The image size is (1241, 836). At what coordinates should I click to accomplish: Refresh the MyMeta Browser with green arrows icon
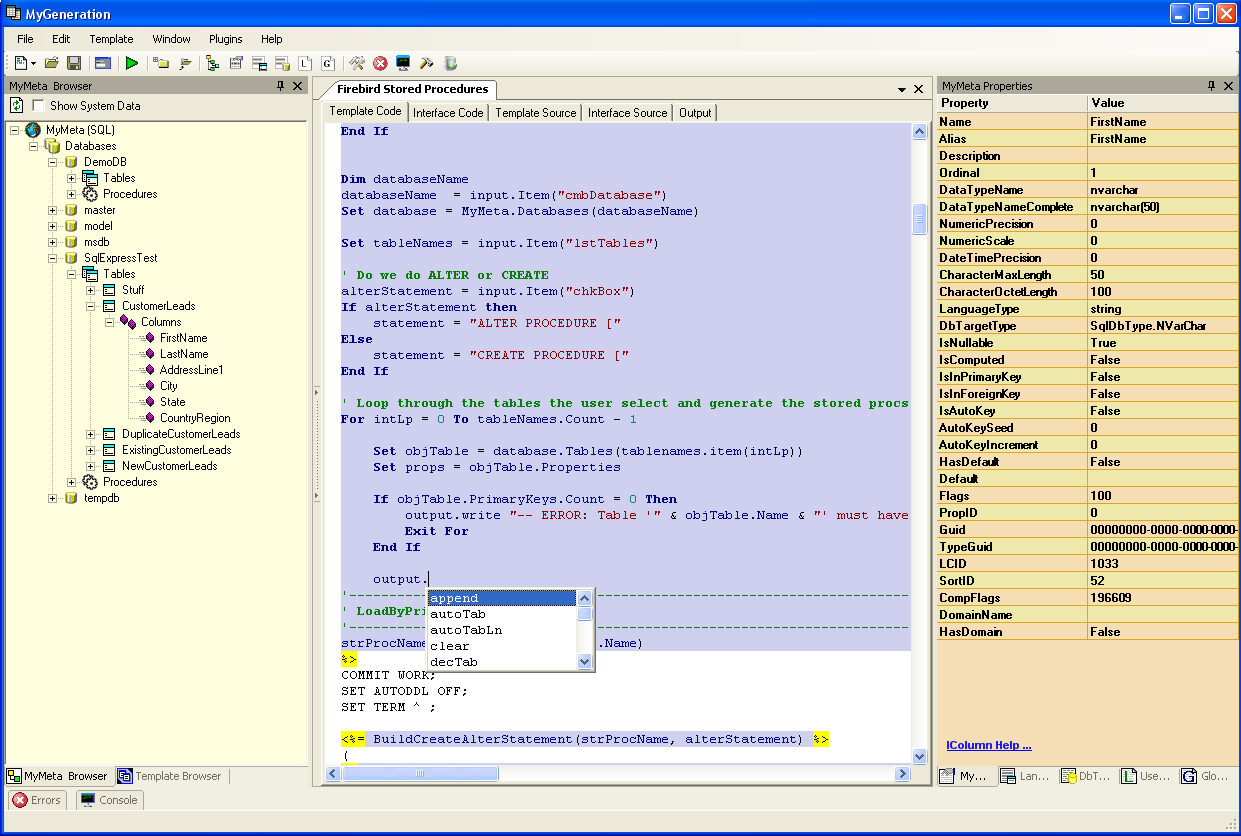(17, 105)
